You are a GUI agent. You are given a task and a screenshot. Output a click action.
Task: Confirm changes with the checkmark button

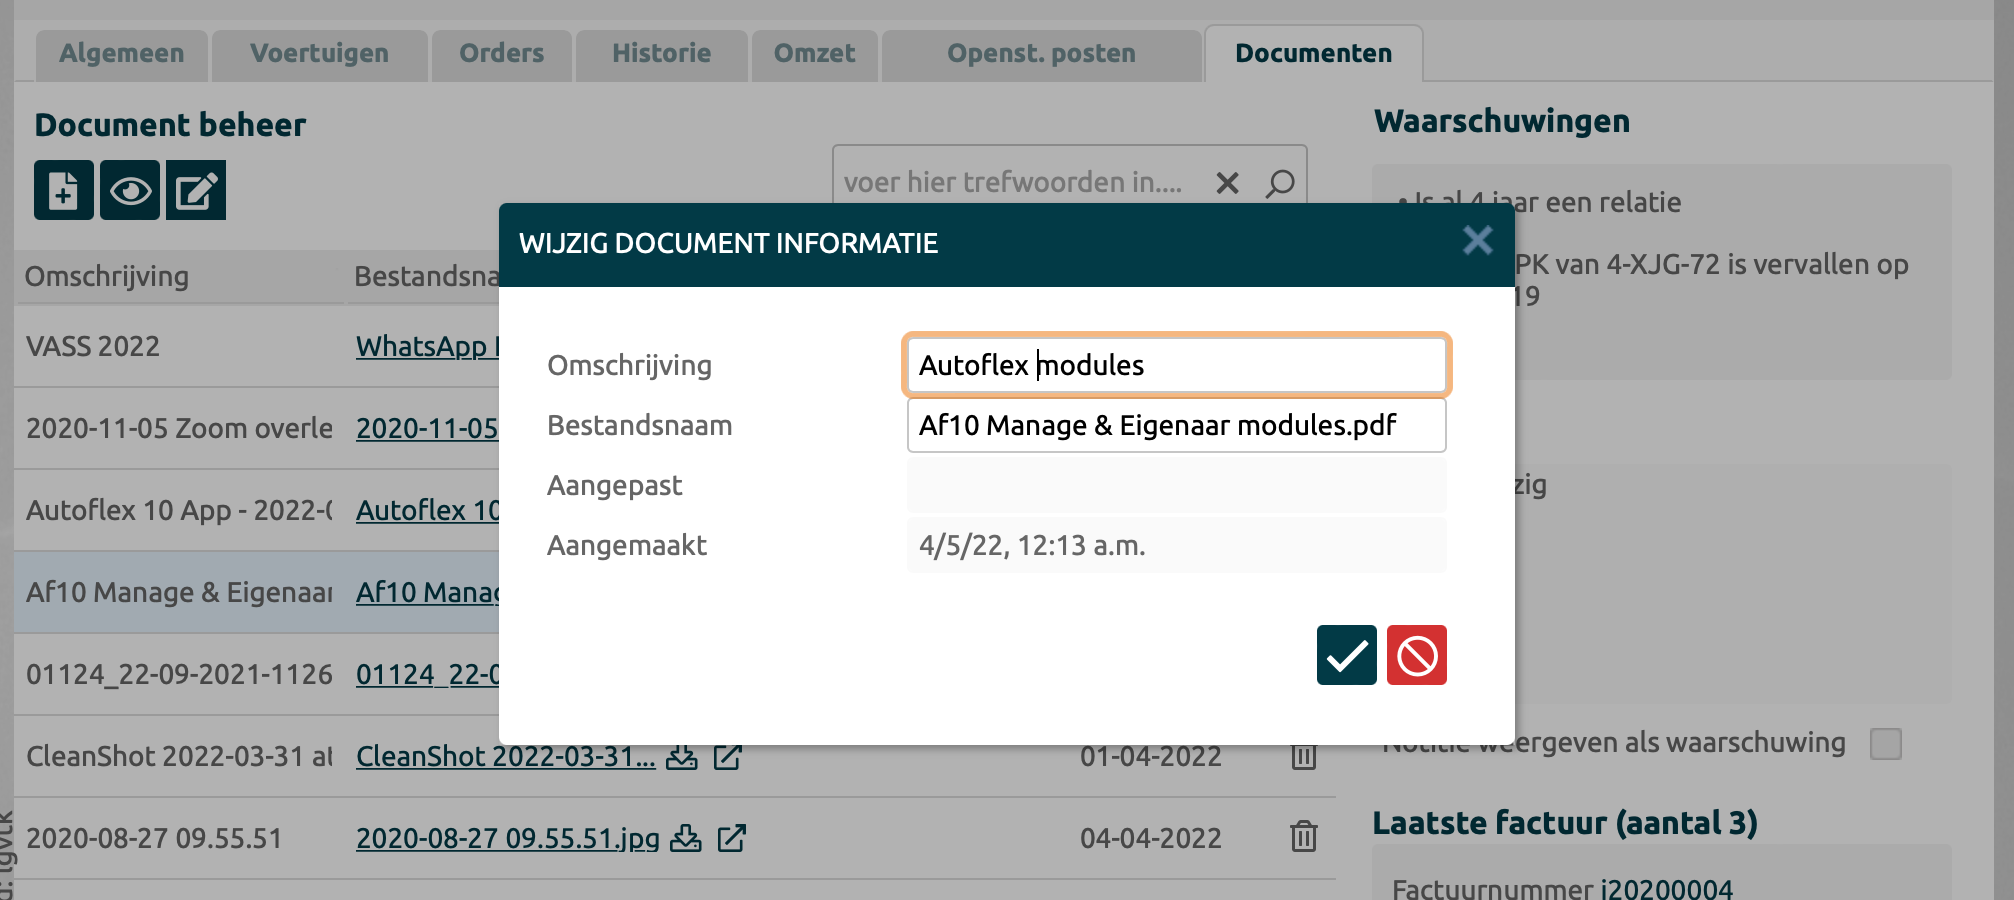point(1346,655)
